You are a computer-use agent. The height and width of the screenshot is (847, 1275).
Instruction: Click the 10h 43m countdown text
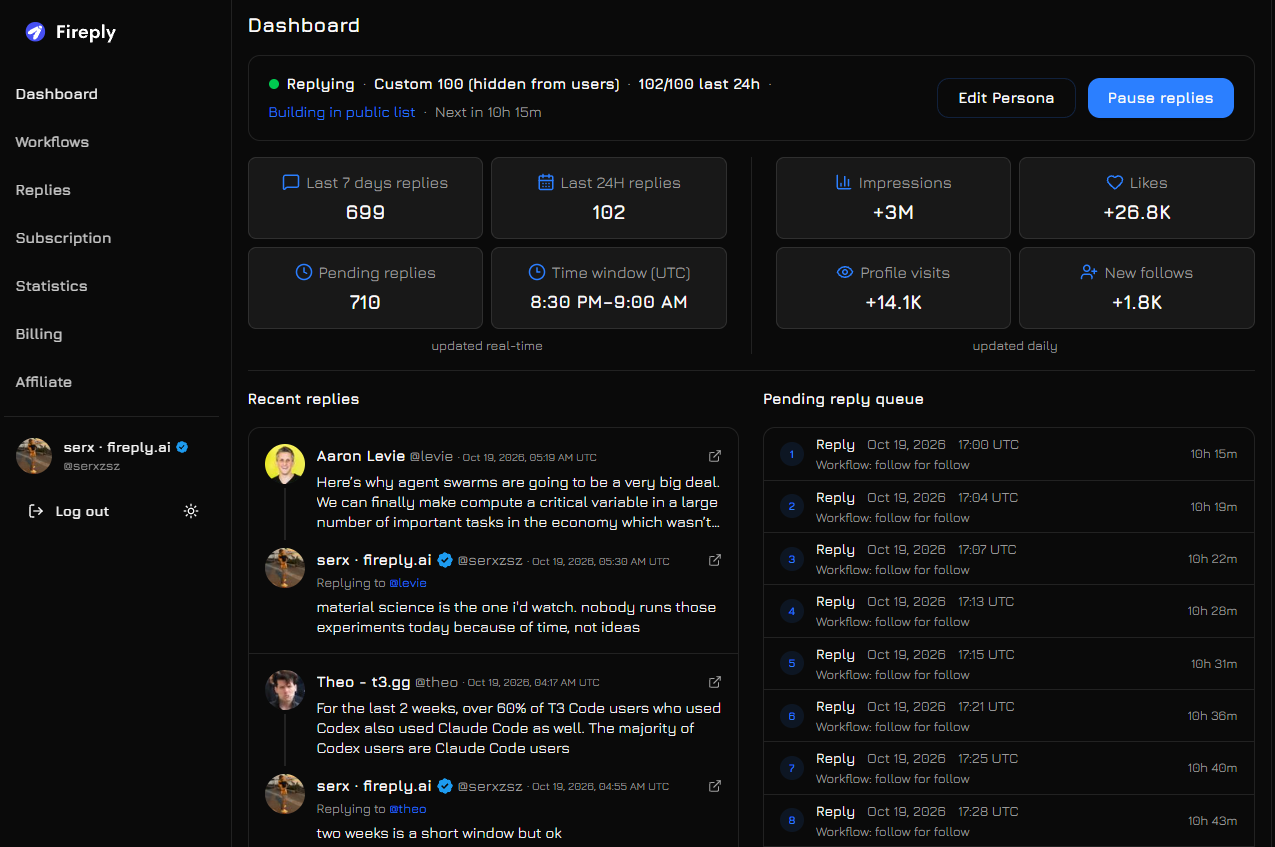click(x=1212, y=820)
